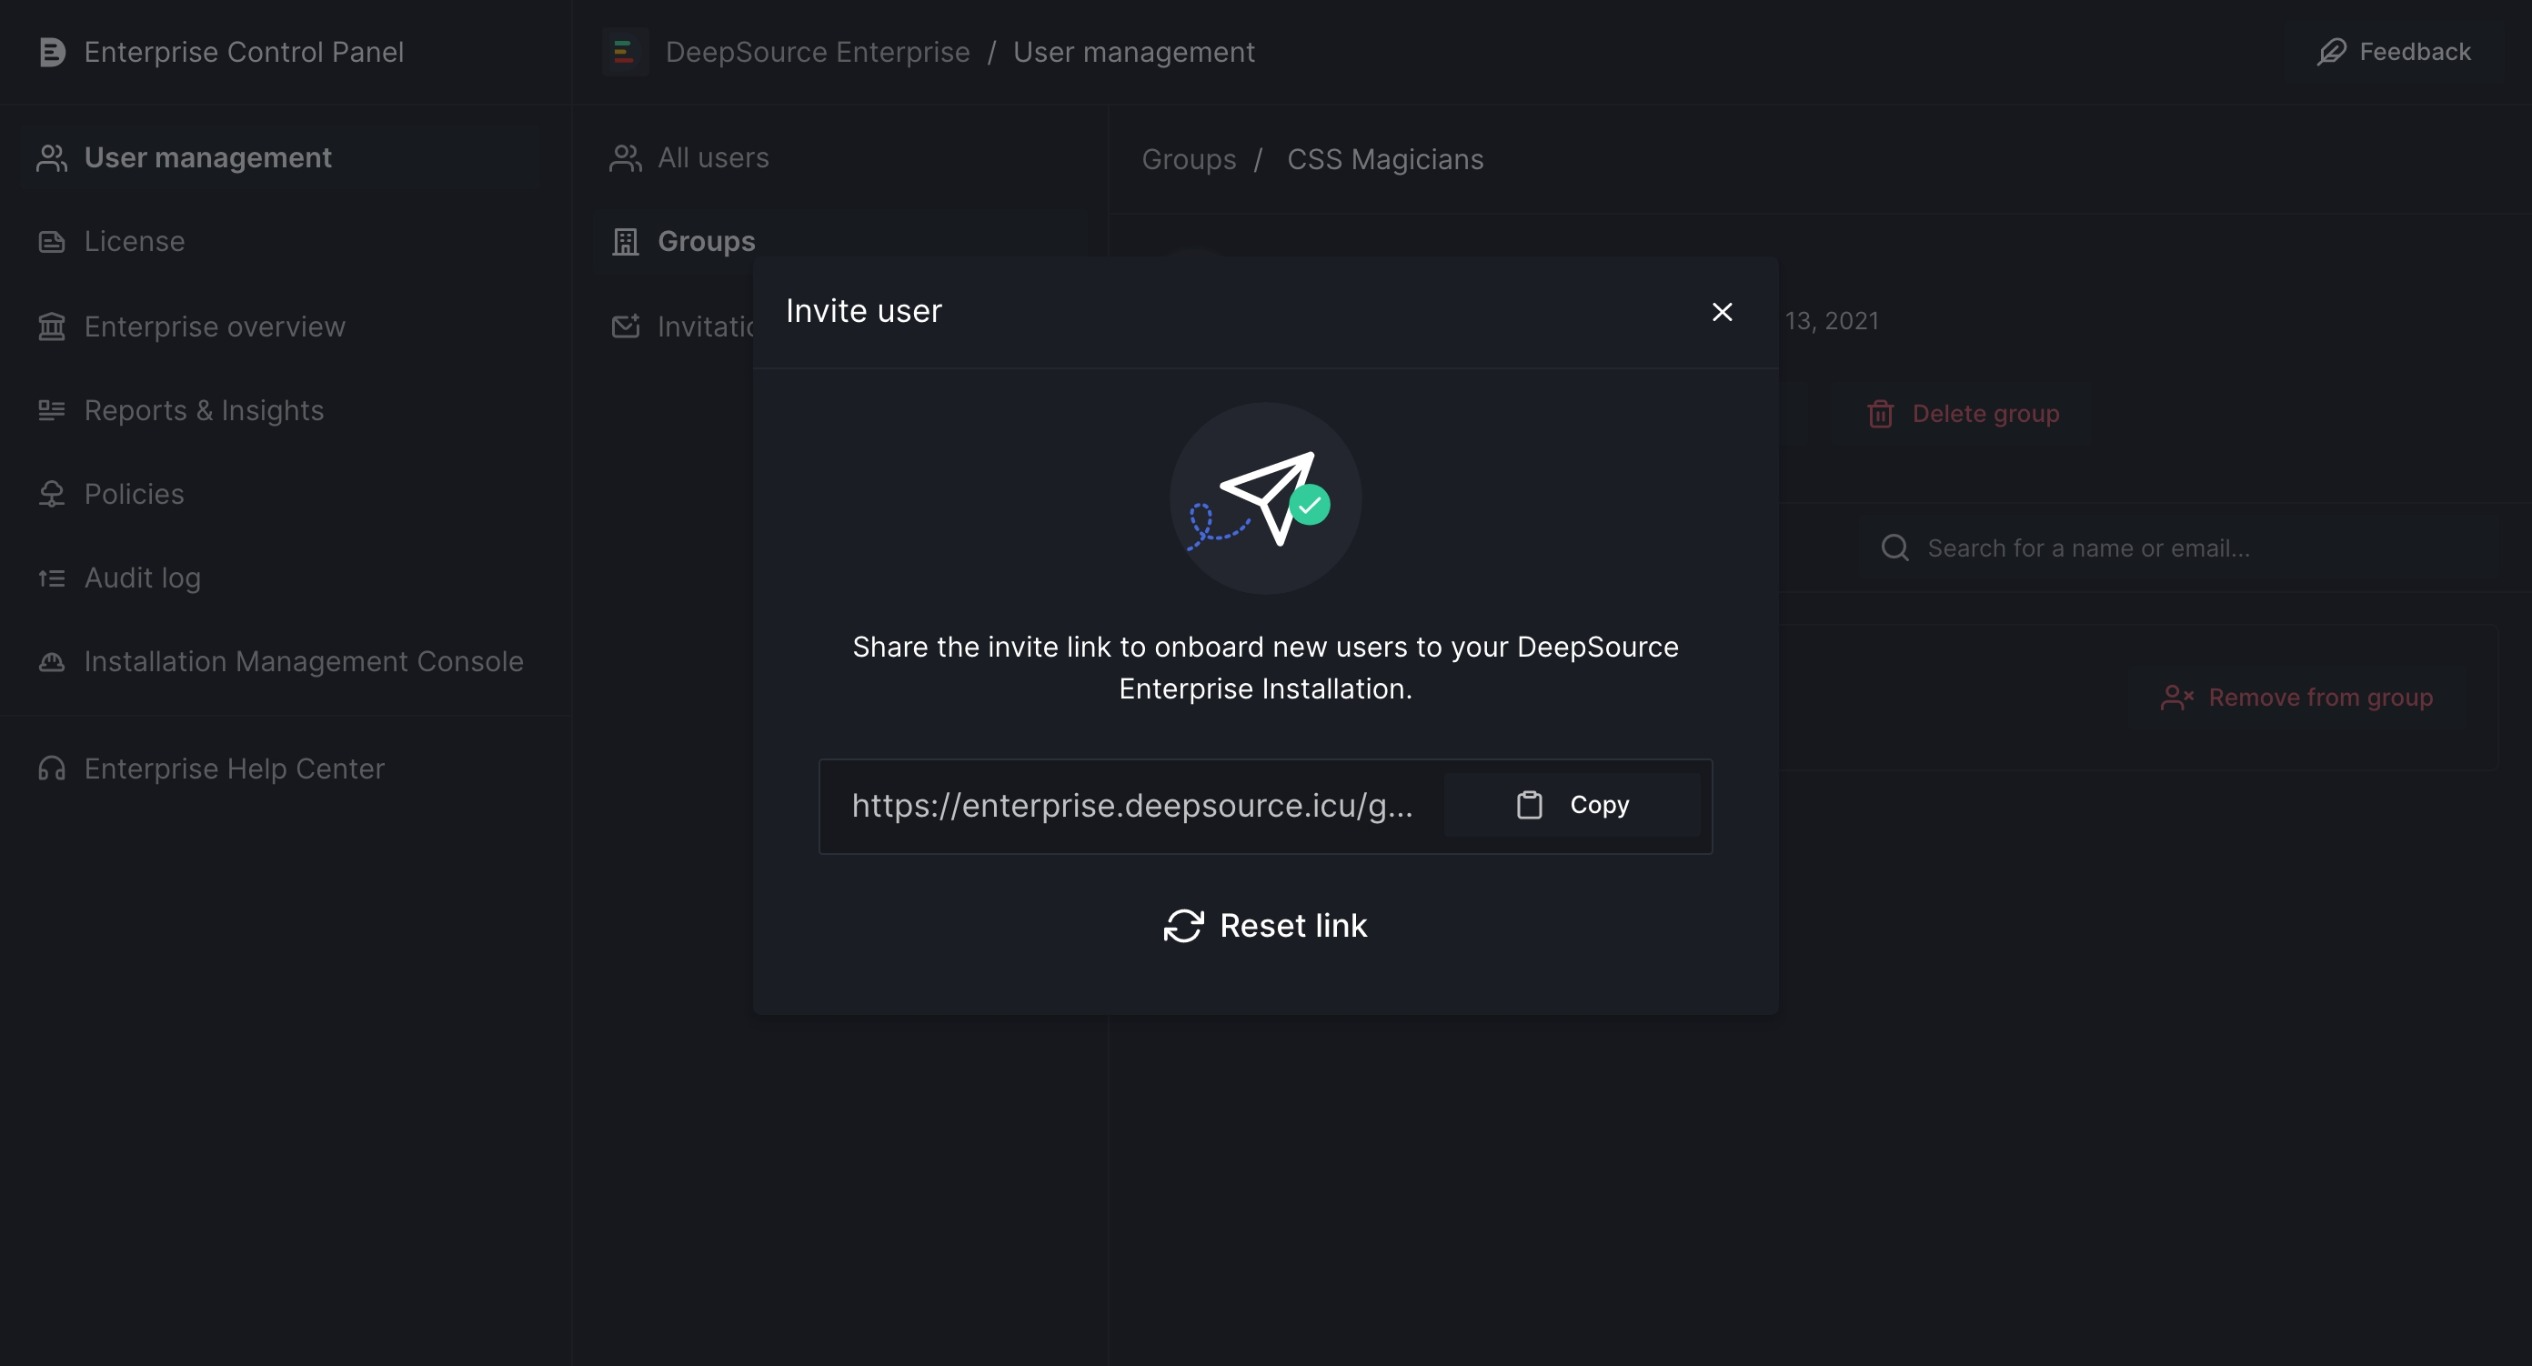2532x1366 pixels.
Task: Open the License section via its document icon
Action: 52,240
